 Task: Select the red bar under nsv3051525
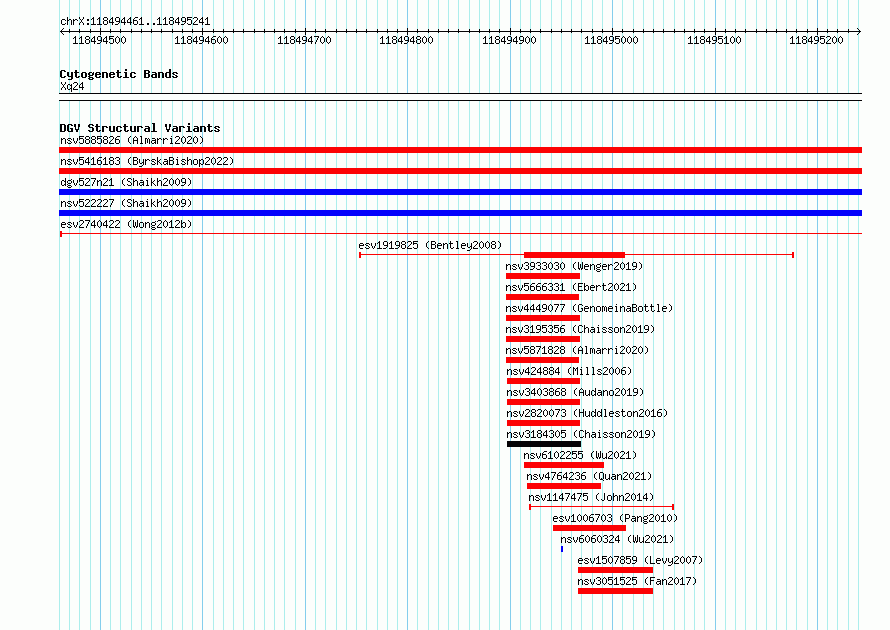point(615,591)
